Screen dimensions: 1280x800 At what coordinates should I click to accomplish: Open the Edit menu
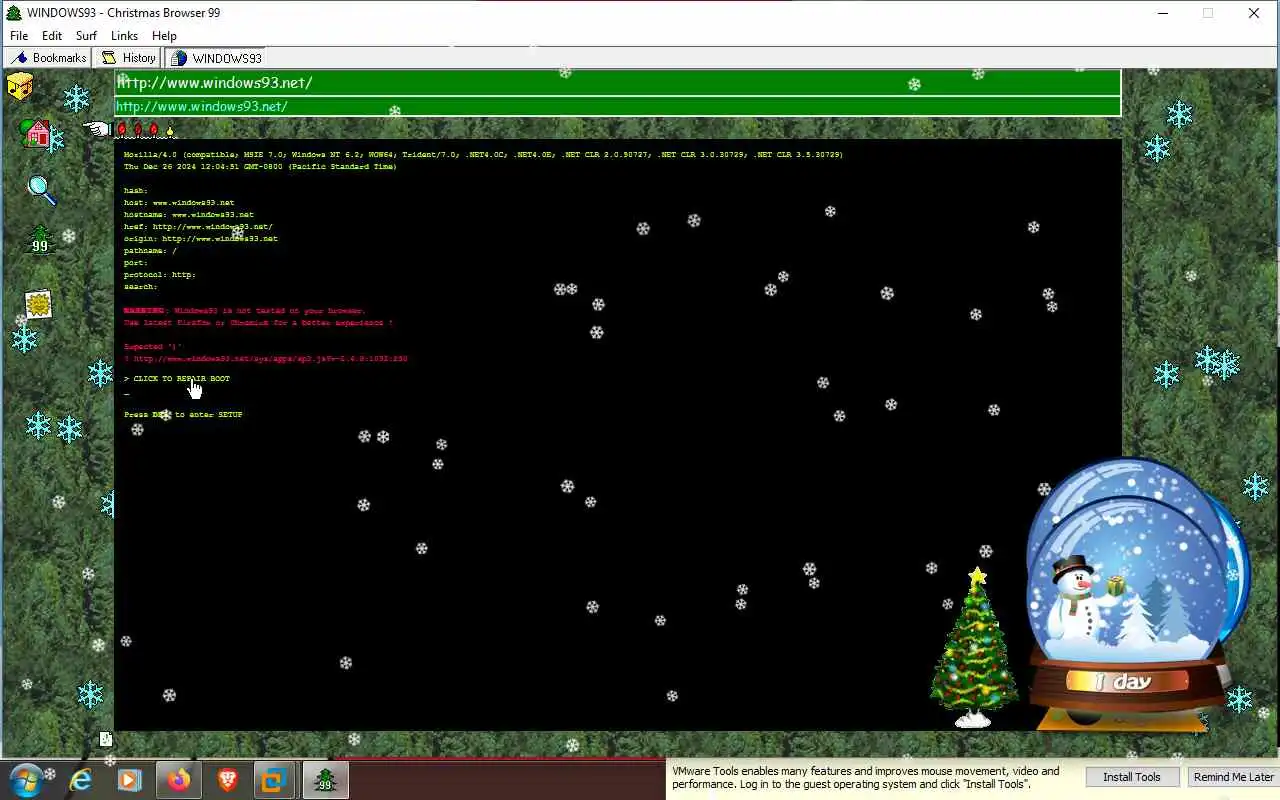[52, 36]
